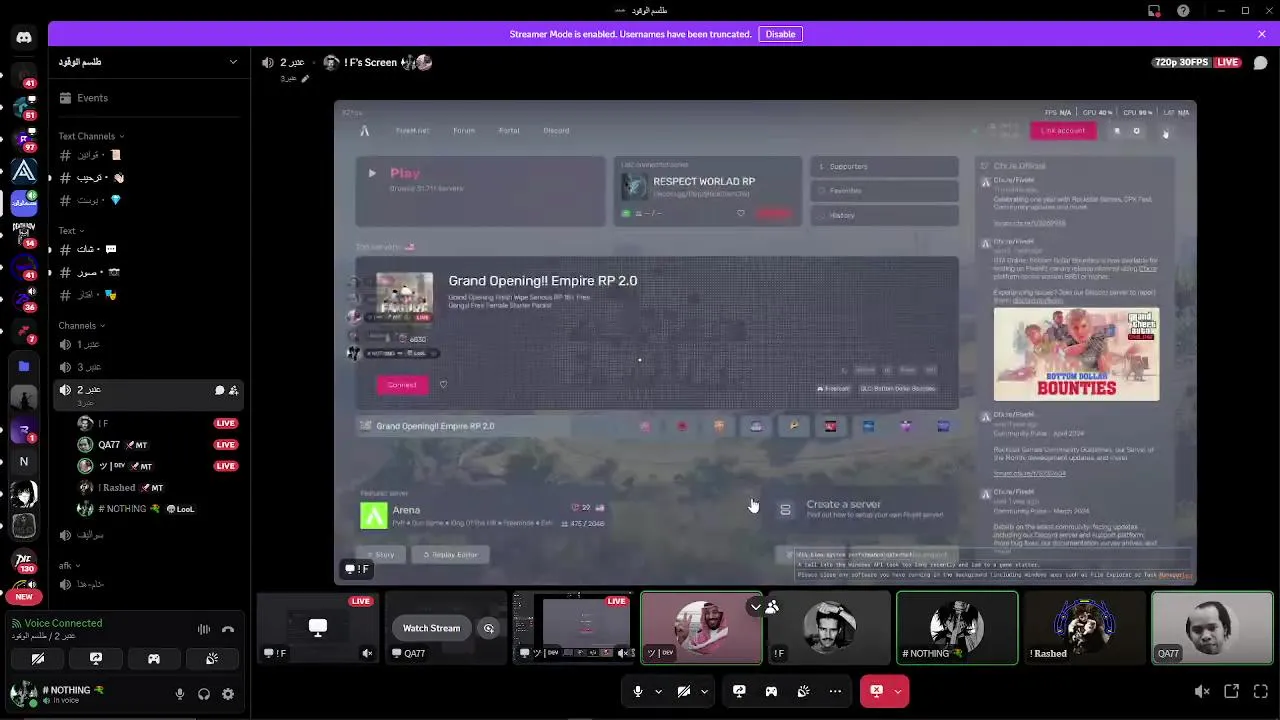Open soundboard from voice panel

tap(212, 659)
